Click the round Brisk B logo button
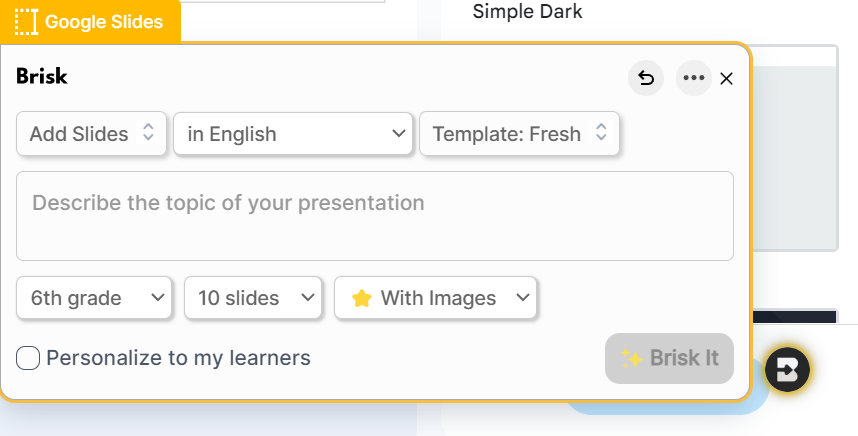This screenshot has height=436, width=858. (788, 369)
